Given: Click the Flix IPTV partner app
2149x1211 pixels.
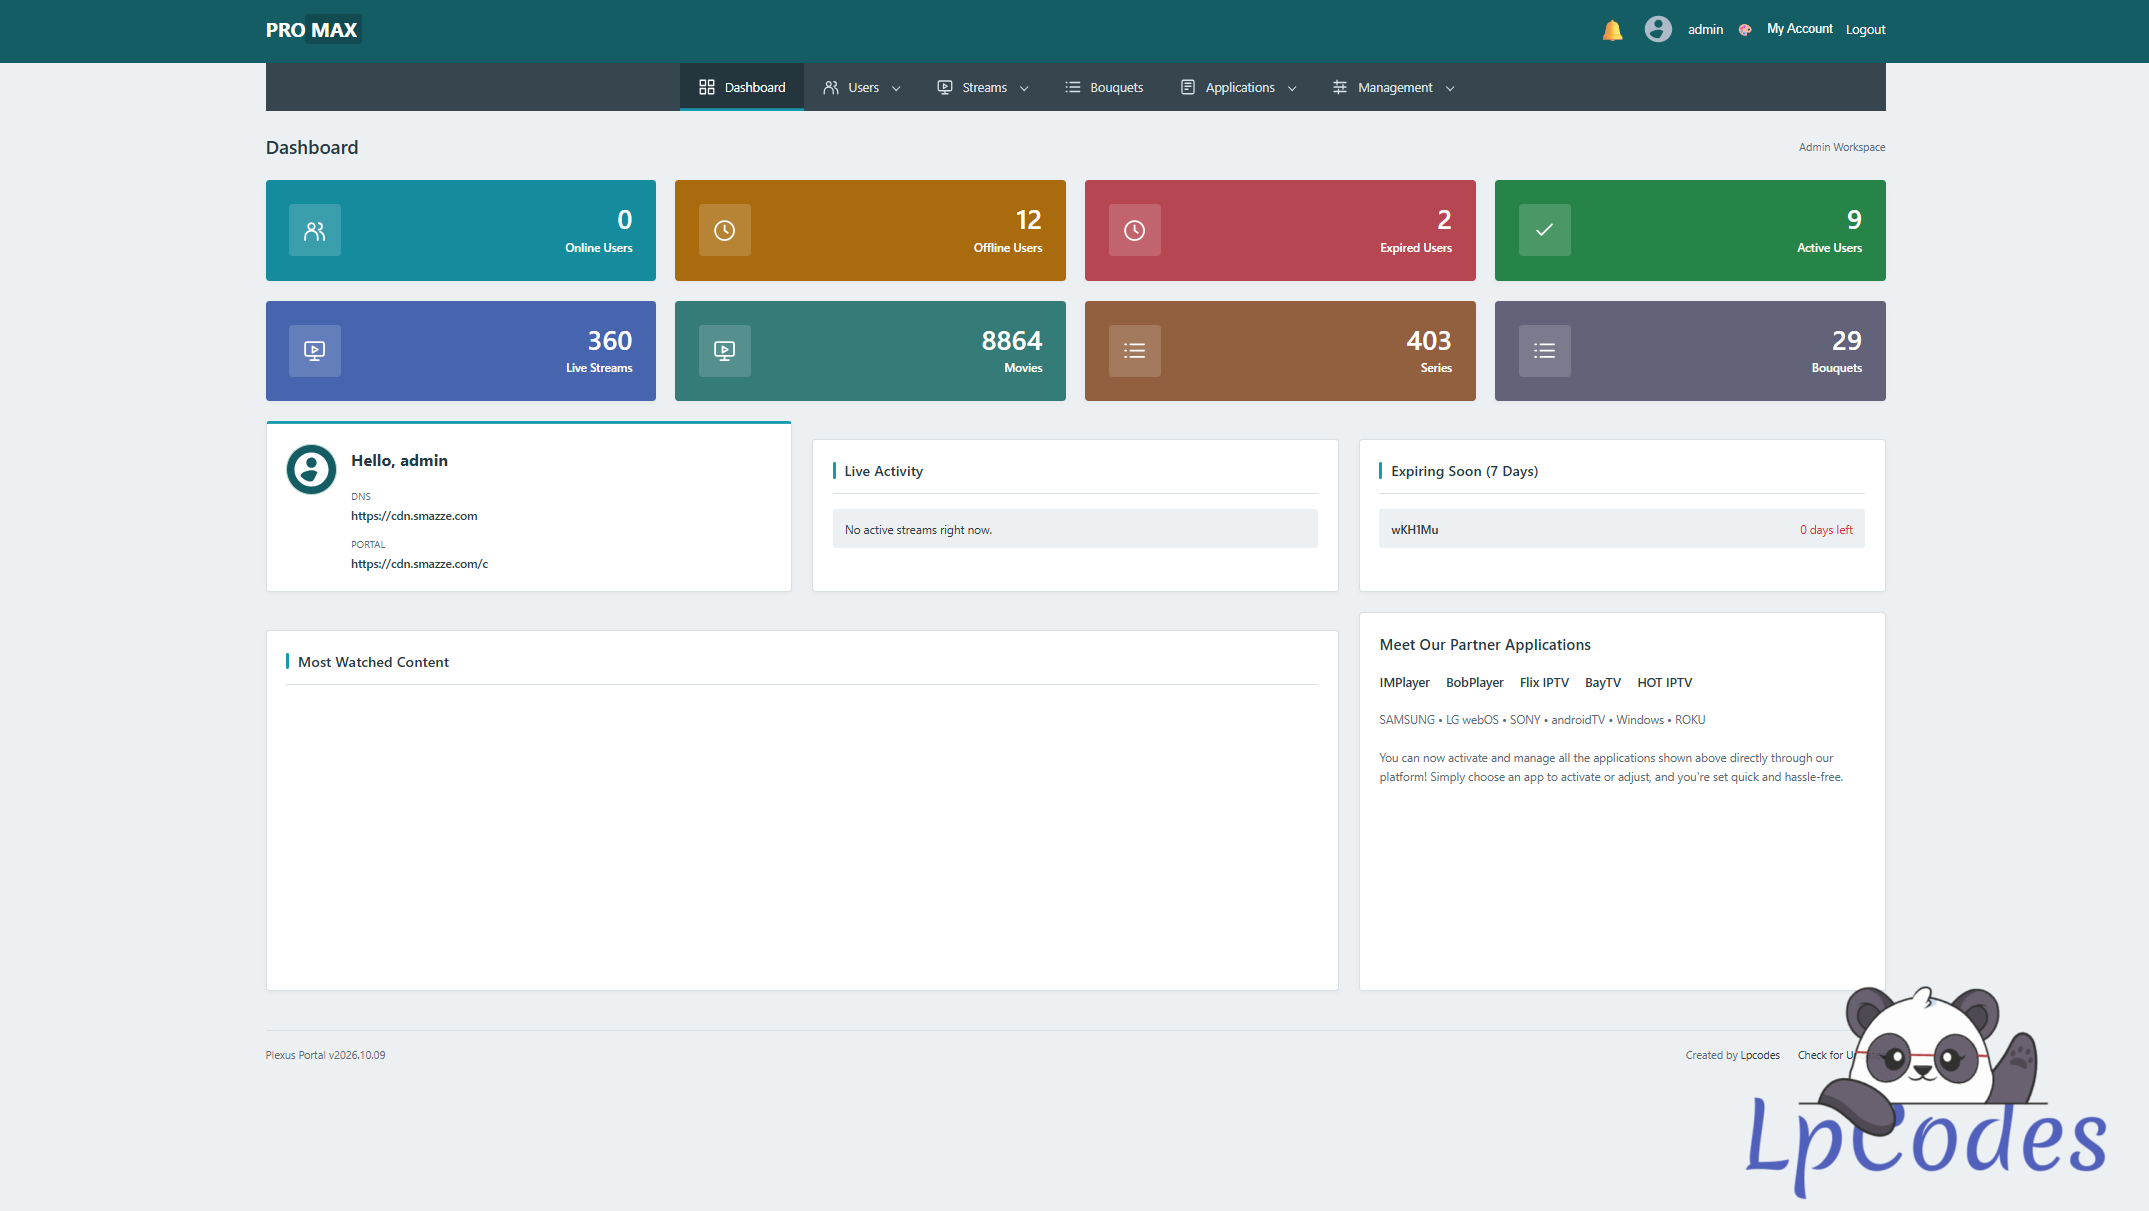Looking at the screenshot, I should coord(1544,683).
